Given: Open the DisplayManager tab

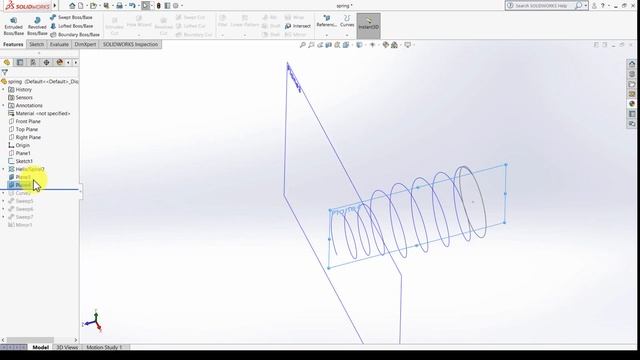Looking at the screenshot, I should [x=60, y=62].
